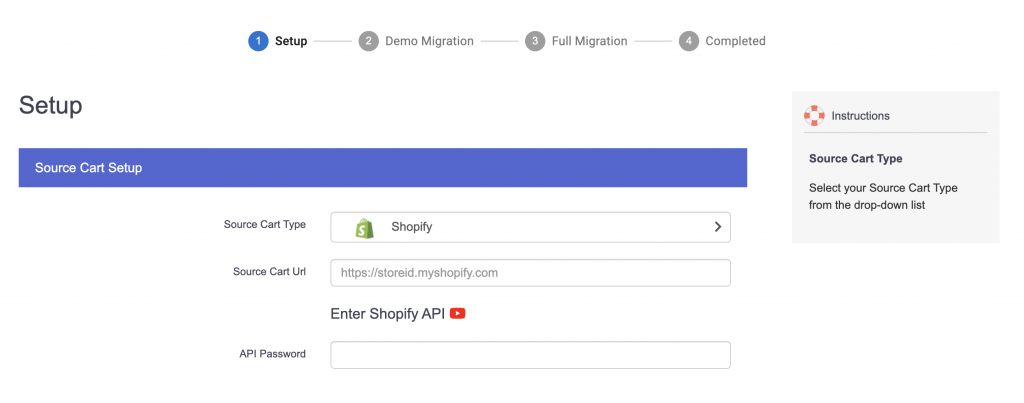Focus the Source Cart Url input field
The width and height of the screenshot is (1024, 403).
pos(530,273)
